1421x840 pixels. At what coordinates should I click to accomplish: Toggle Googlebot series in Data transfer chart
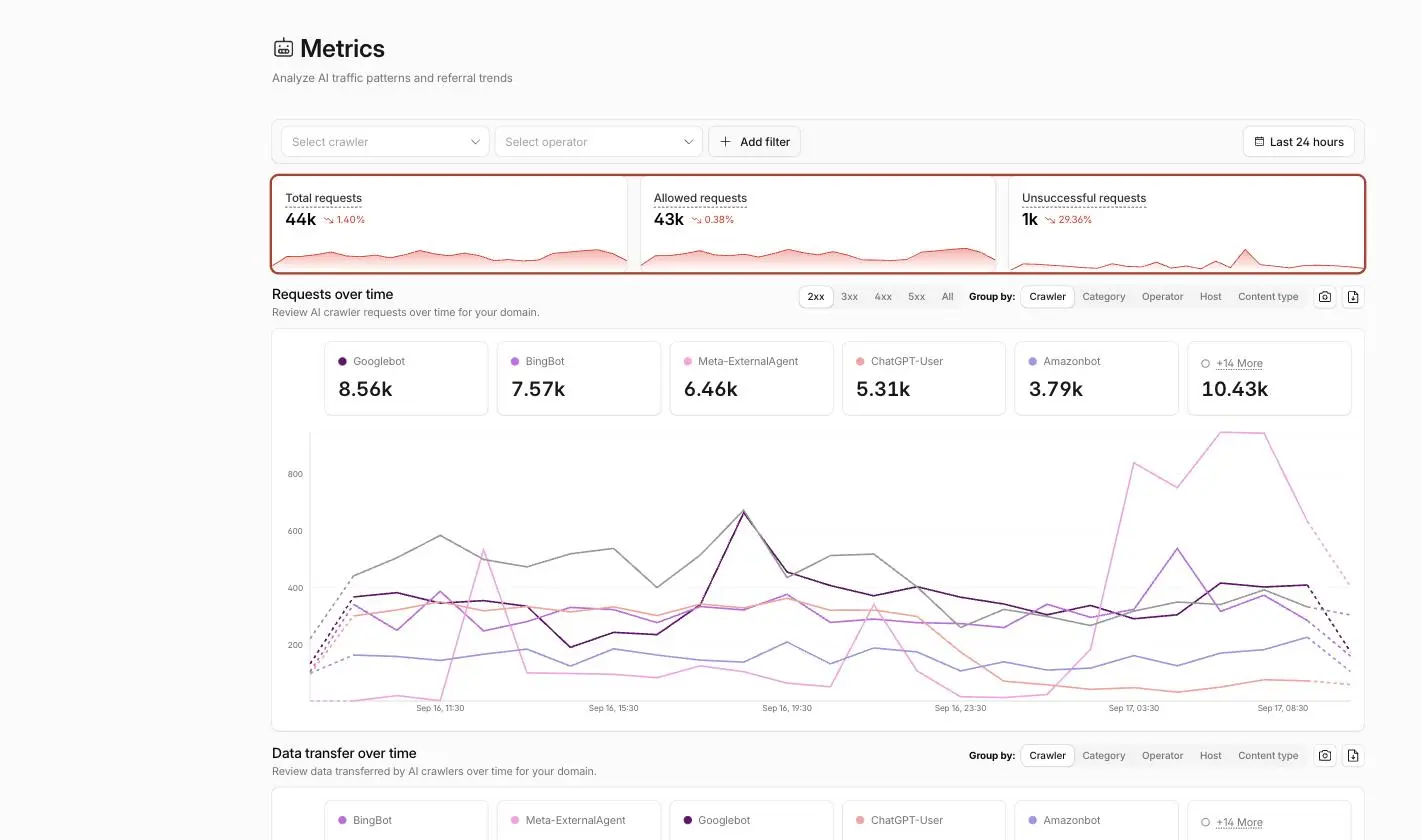751,821
